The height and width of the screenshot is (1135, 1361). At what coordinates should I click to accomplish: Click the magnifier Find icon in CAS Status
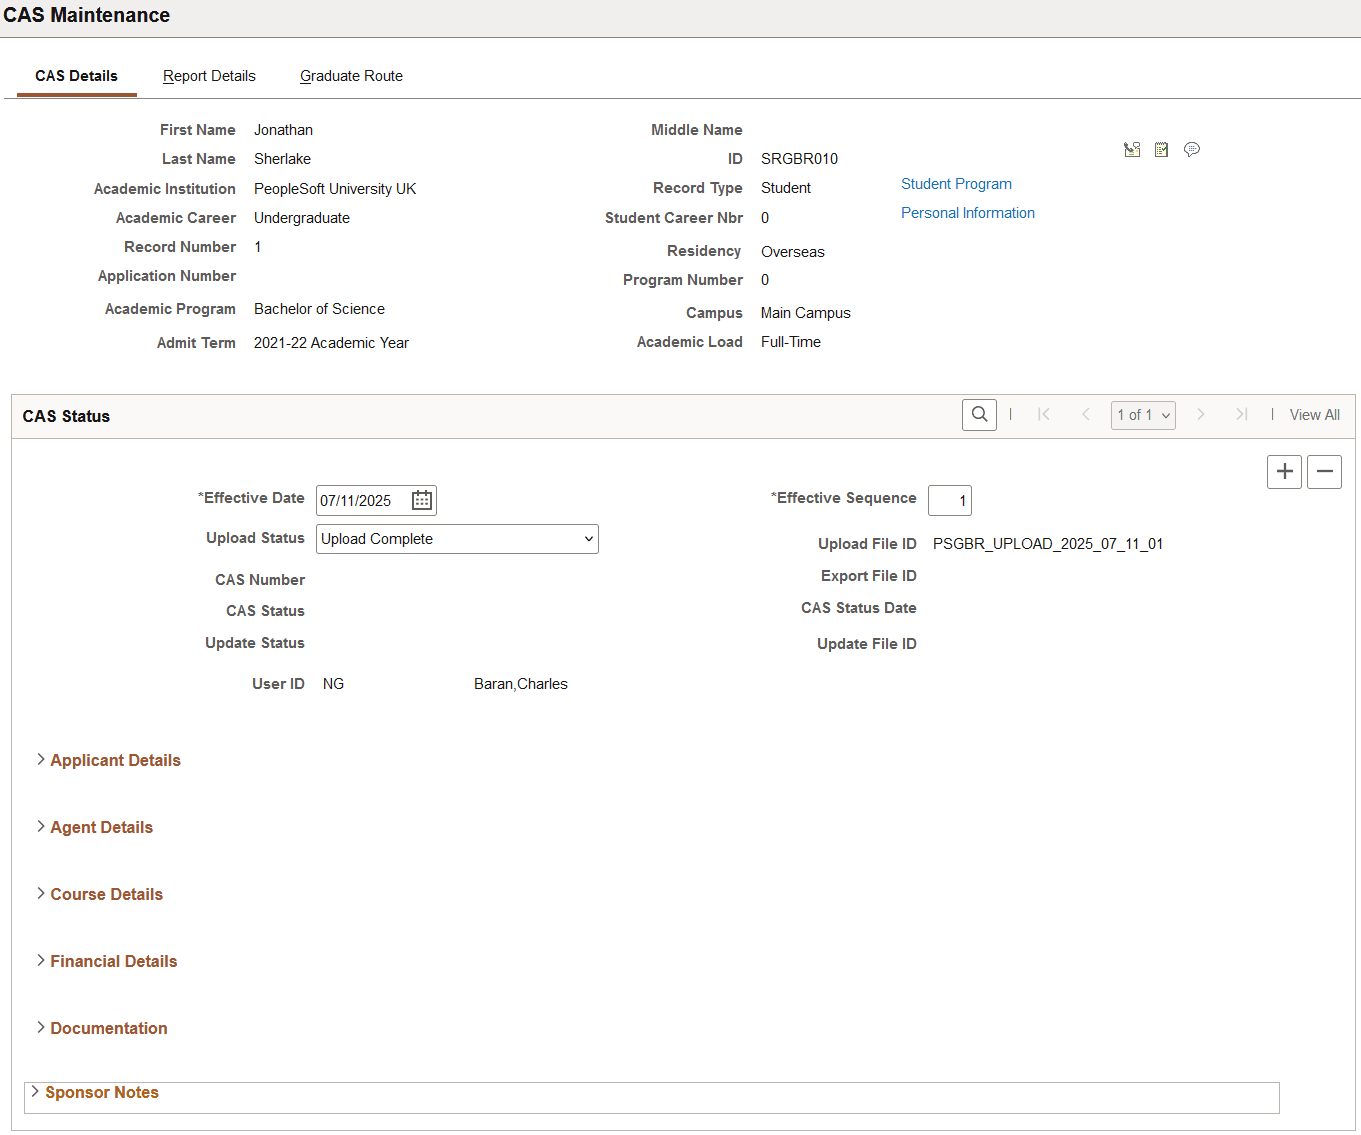980,415
